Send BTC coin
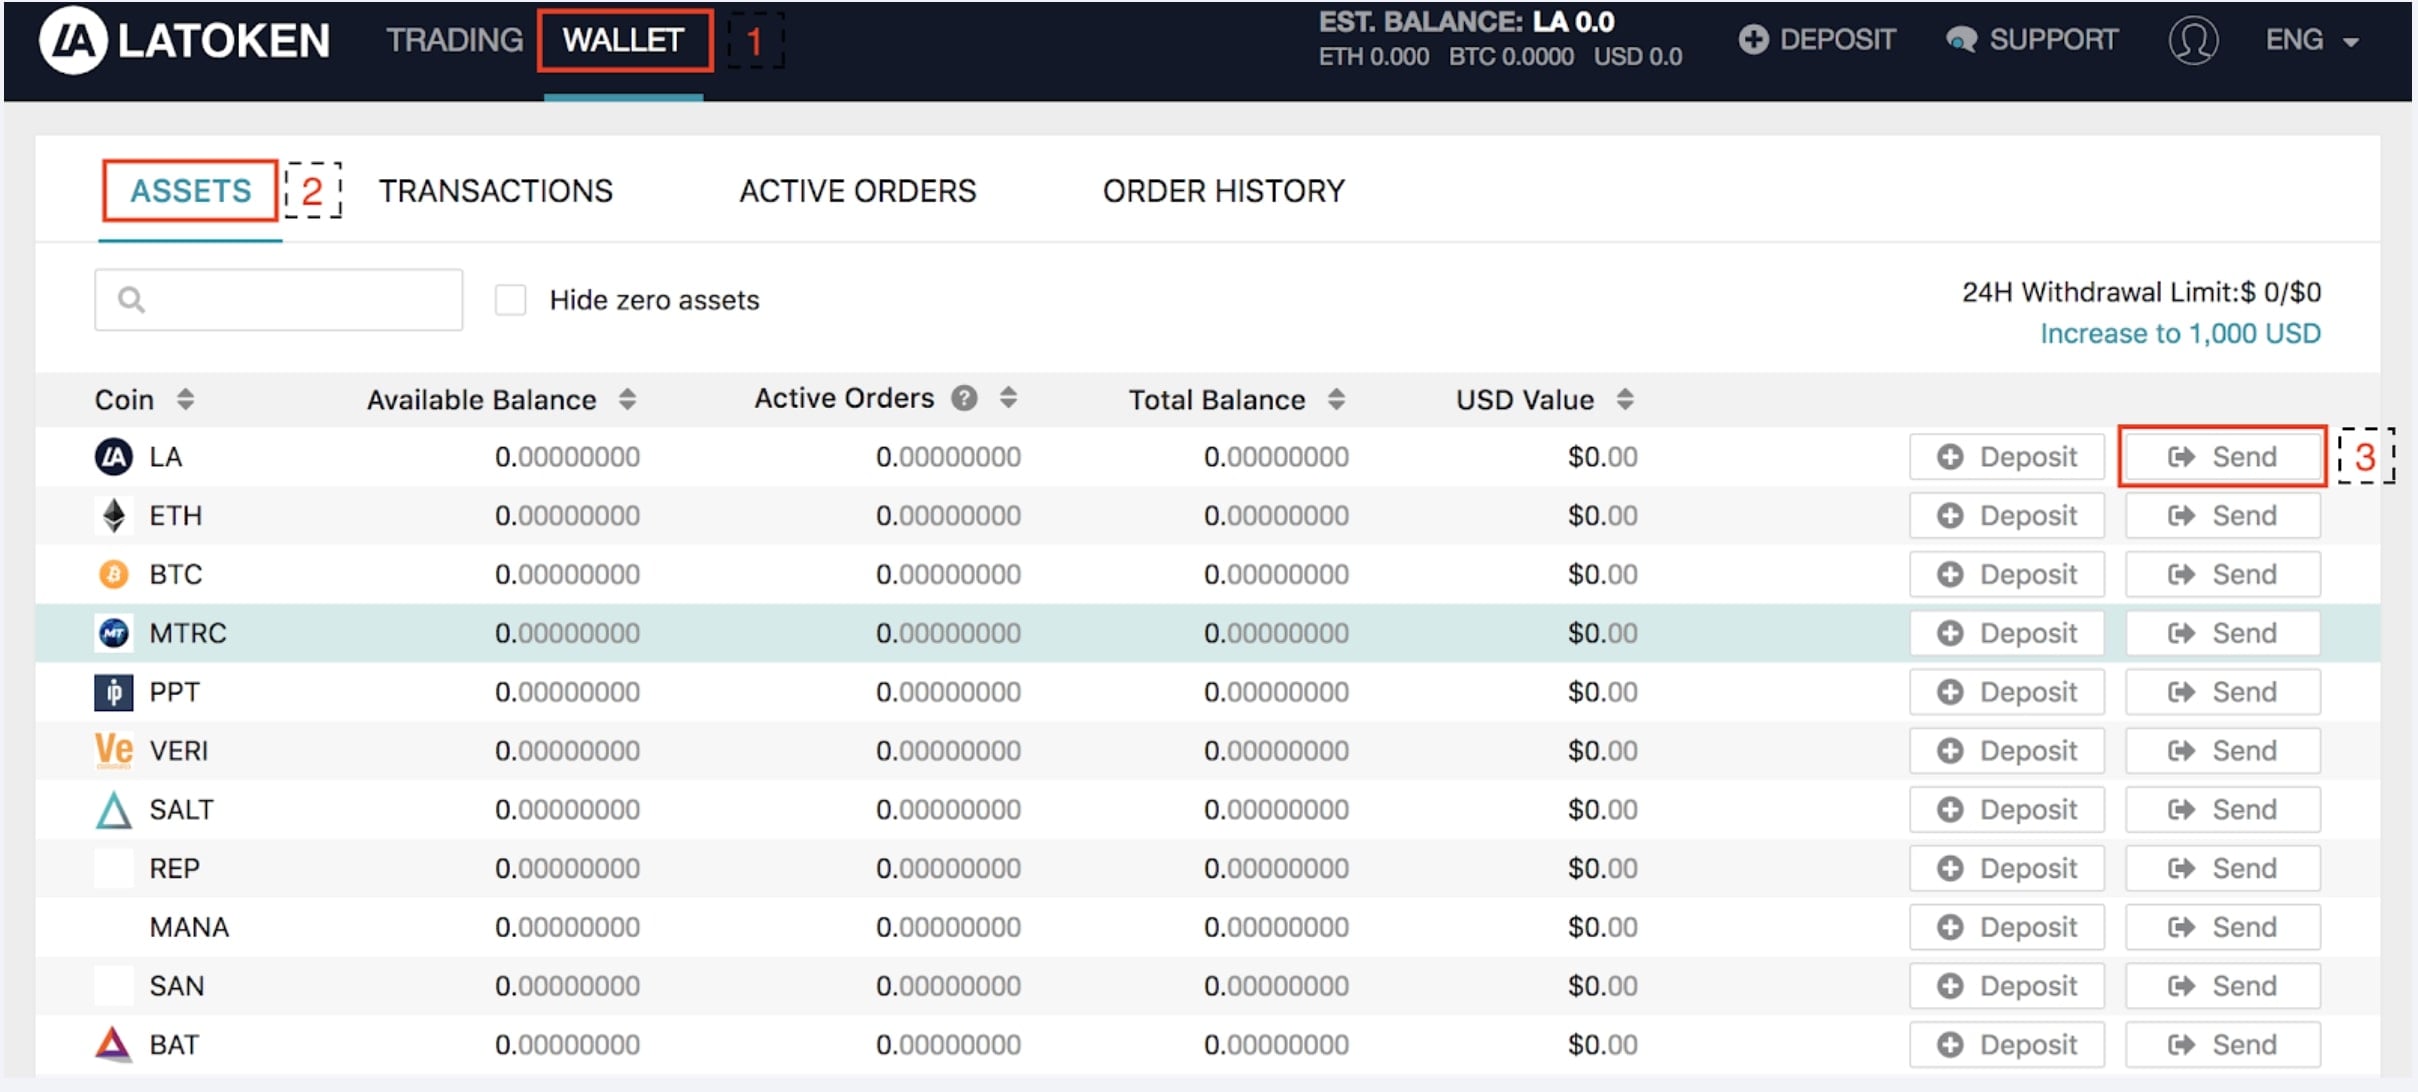 pos(2222,574)
